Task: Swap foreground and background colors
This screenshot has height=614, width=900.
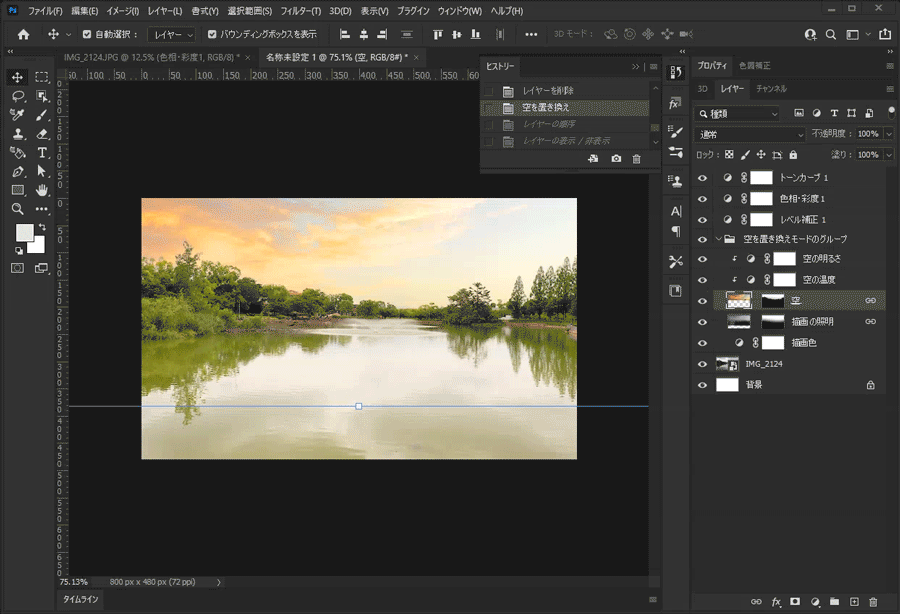Action: pos(42,227)
